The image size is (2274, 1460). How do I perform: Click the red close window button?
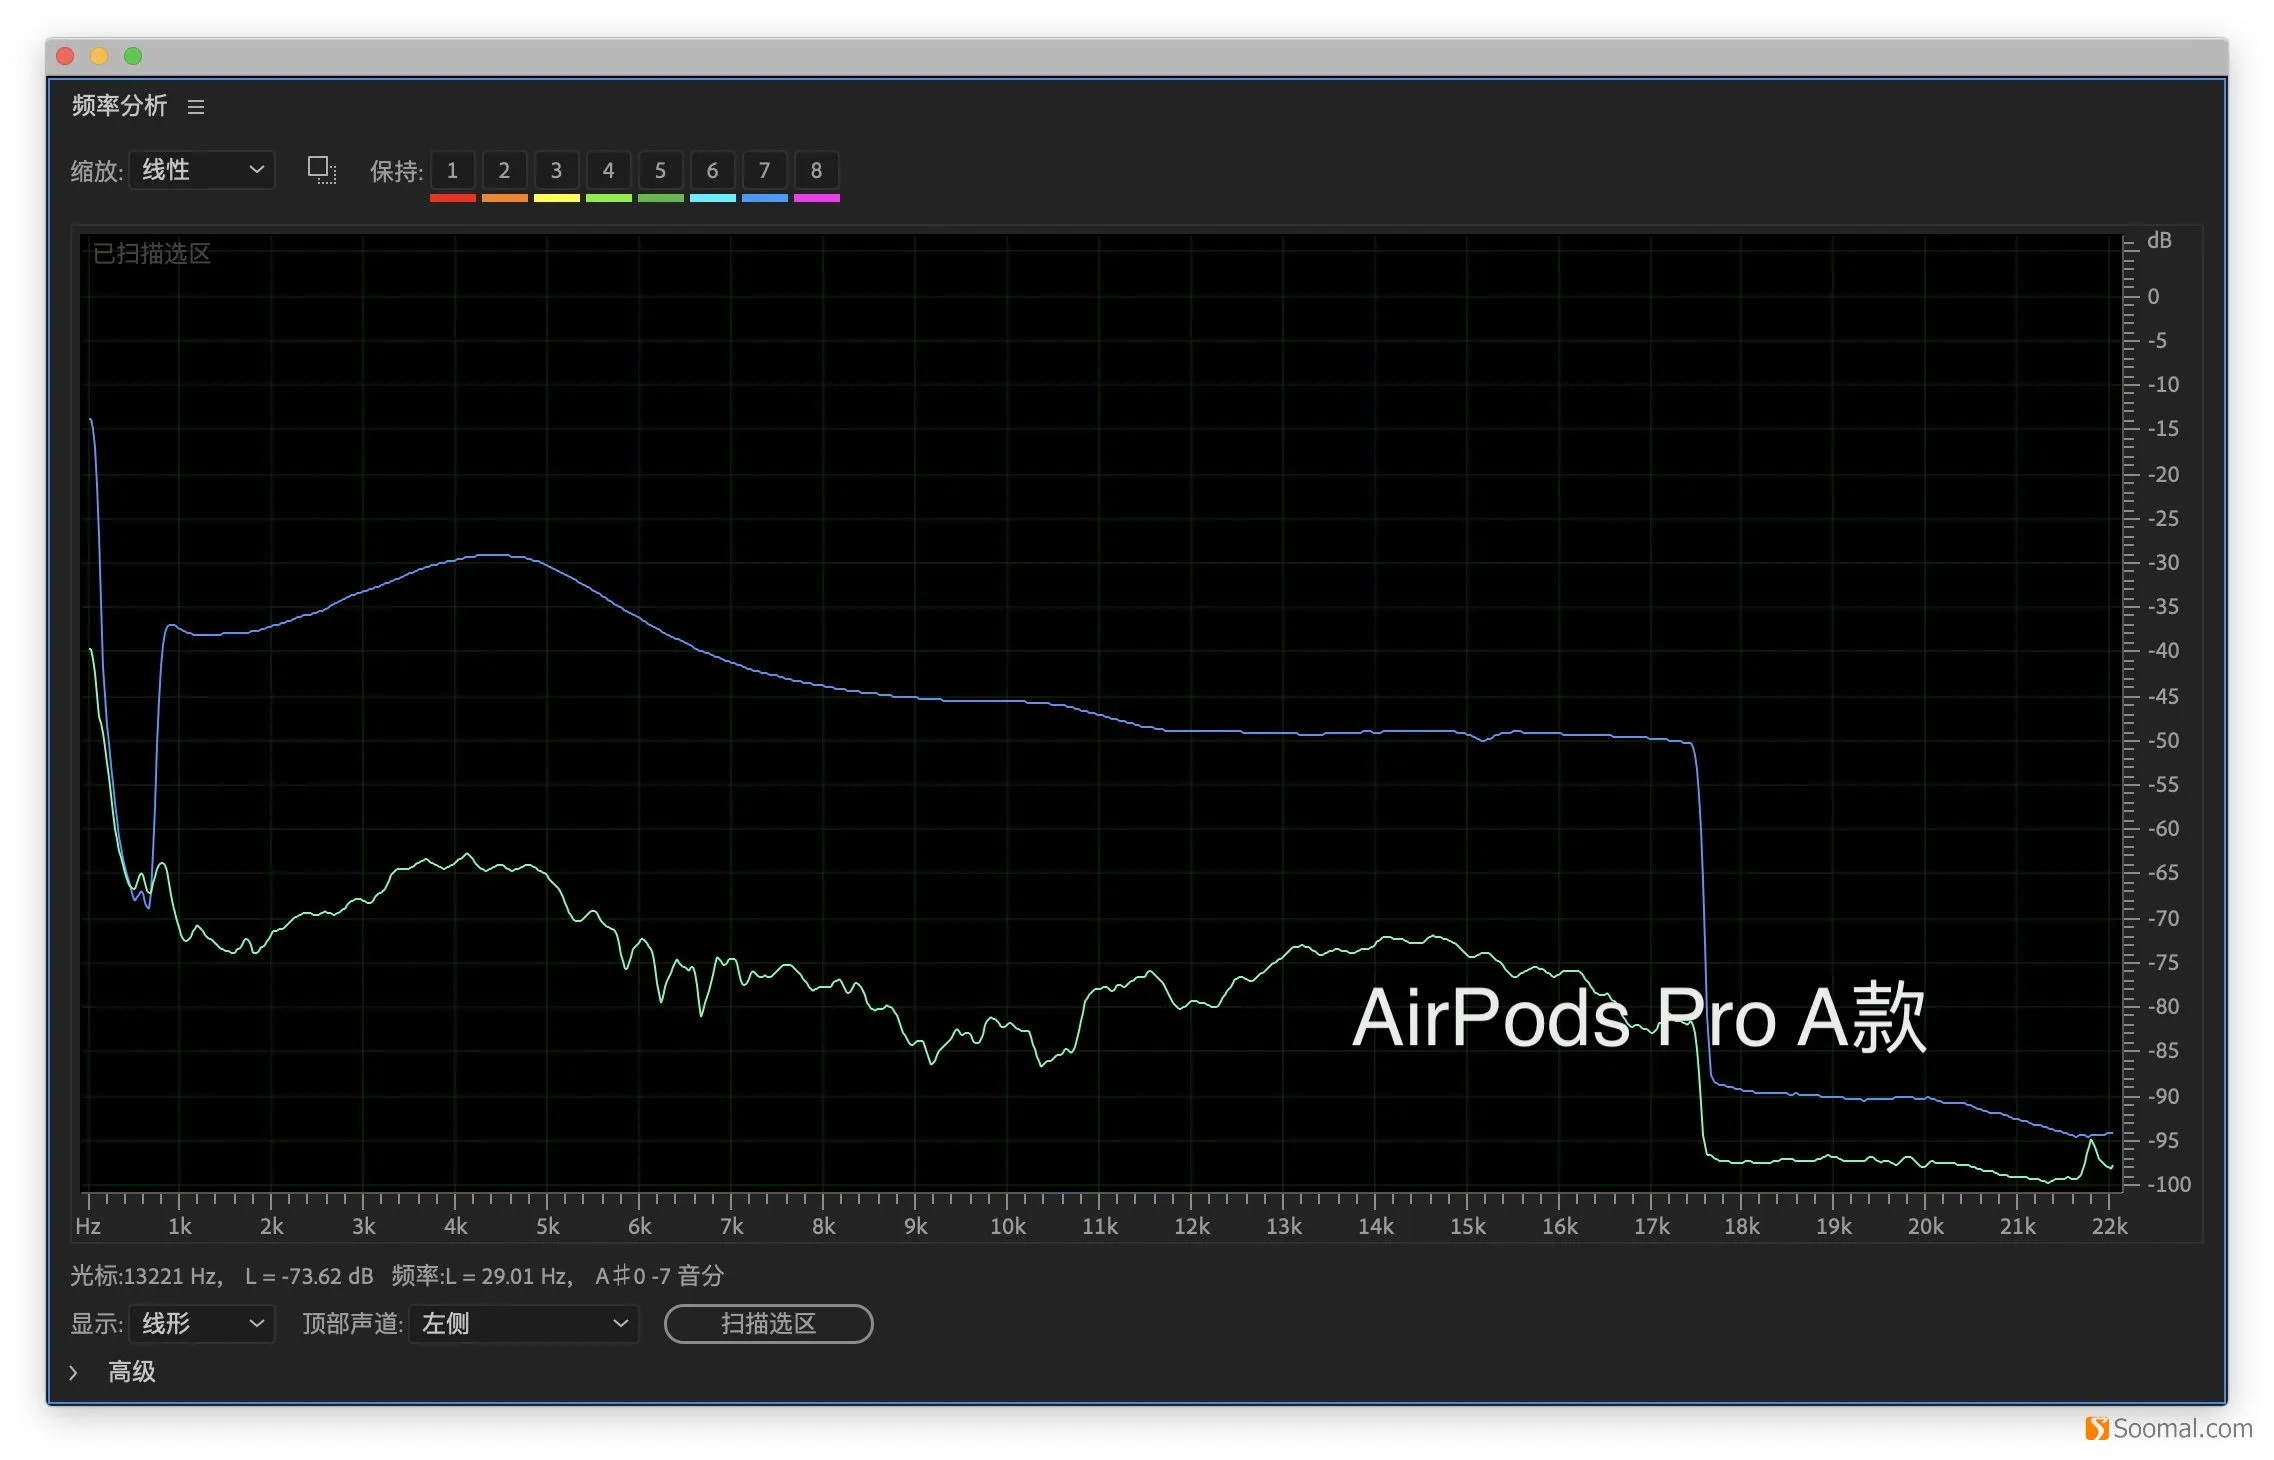click(65, 56)
